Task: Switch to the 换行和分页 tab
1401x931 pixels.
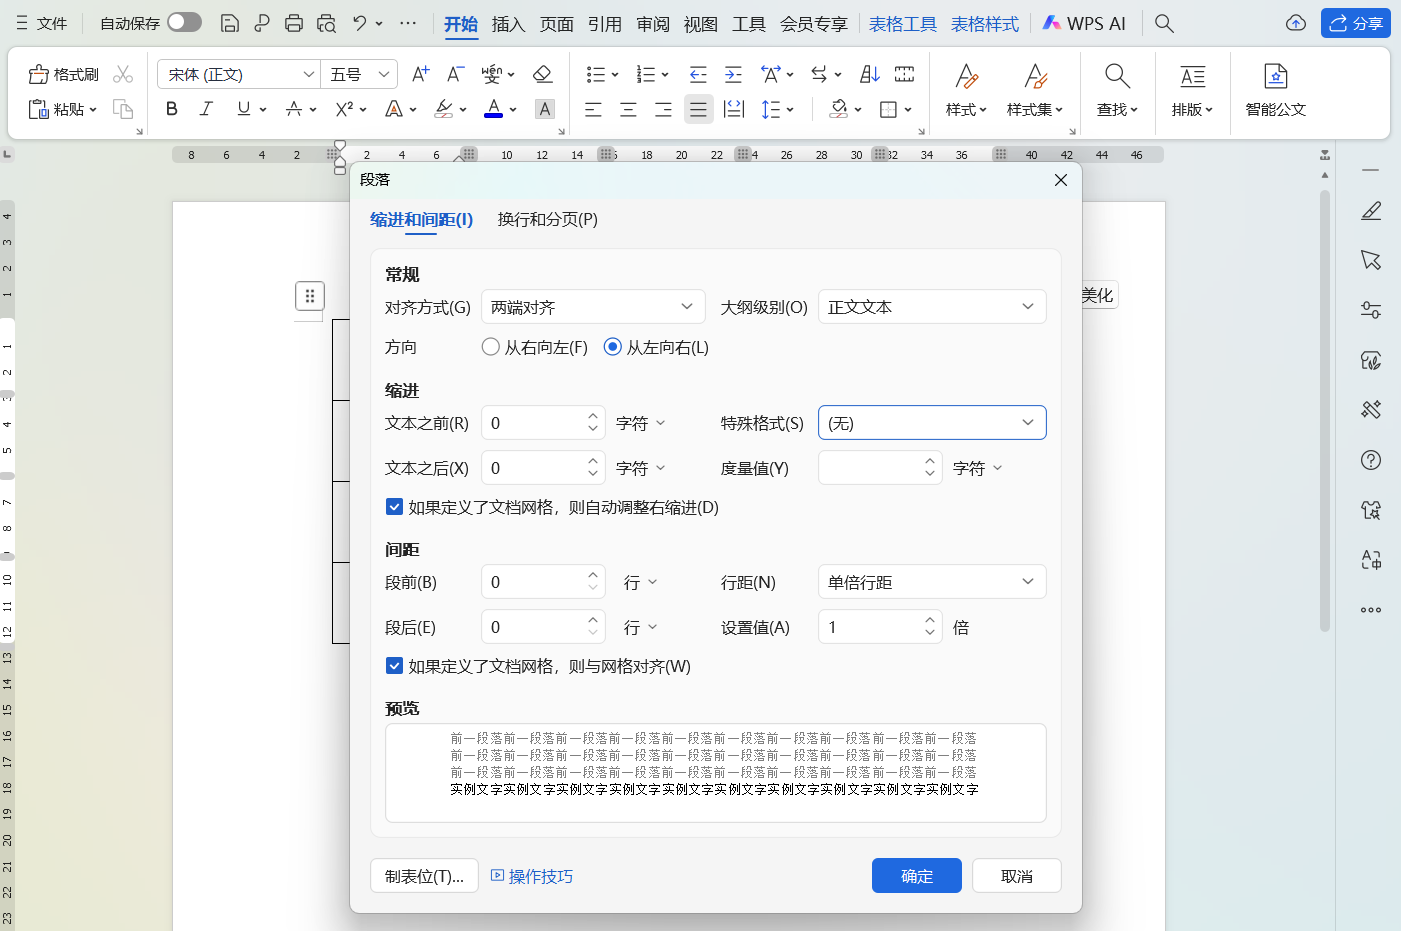Action: point(546,219)
